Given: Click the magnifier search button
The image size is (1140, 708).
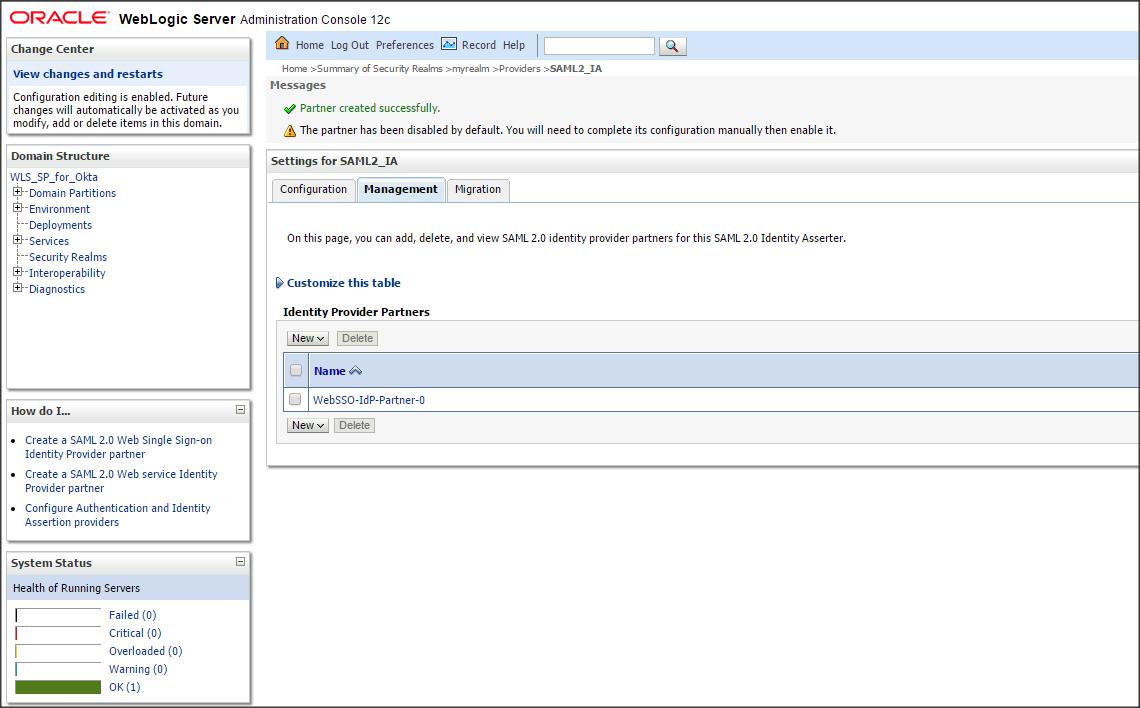Looking at the screenshot, I should 673,46.
